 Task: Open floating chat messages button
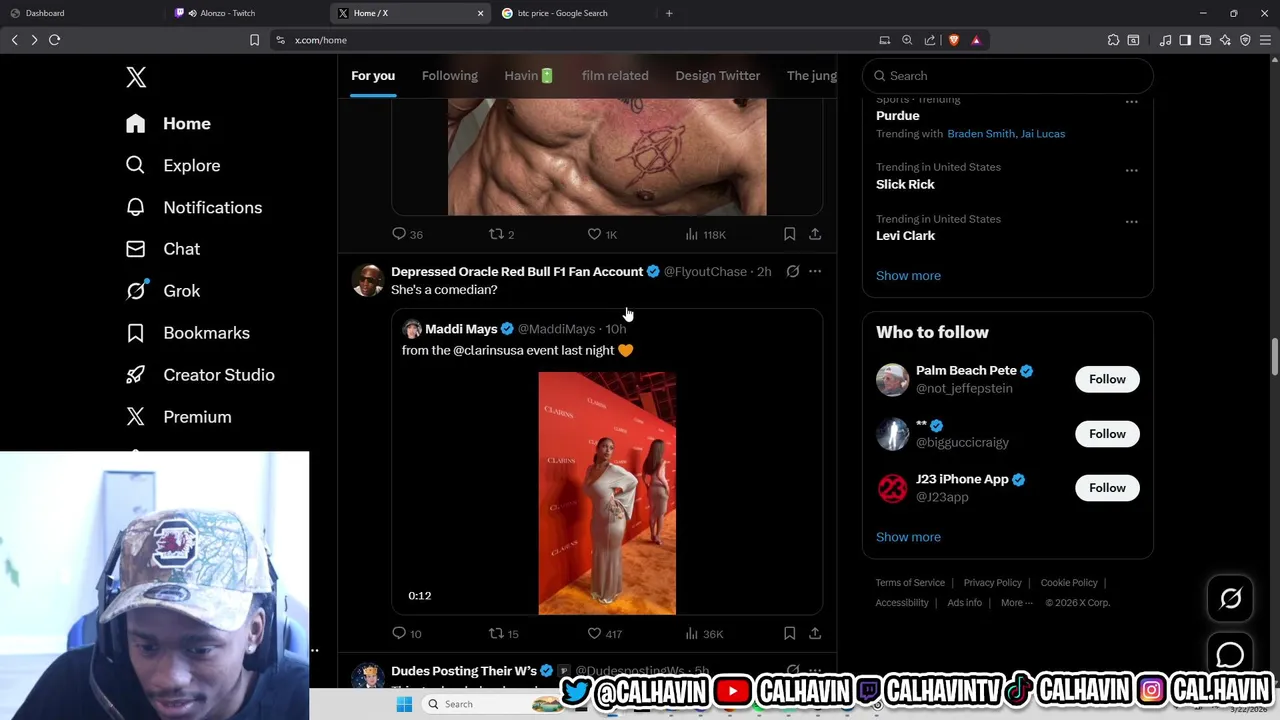(1230, 655)
